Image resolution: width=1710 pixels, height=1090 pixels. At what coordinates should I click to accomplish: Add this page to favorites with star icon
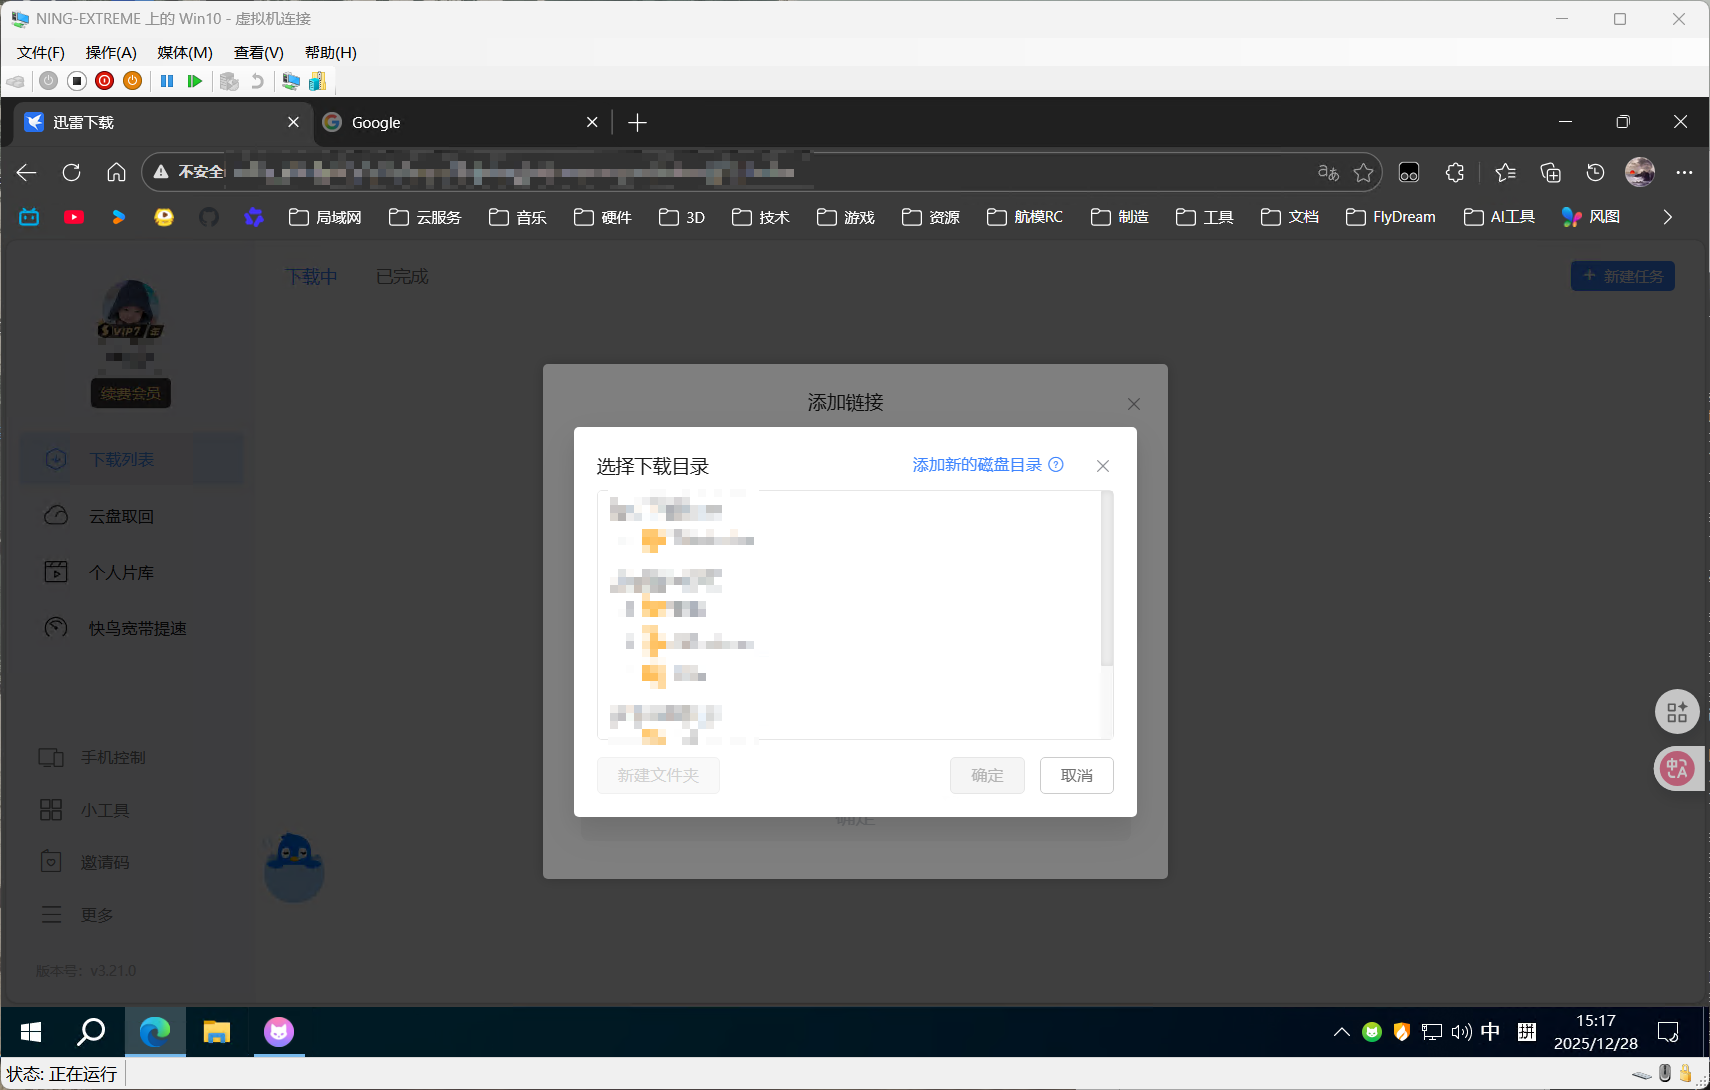click(1363, 172)
